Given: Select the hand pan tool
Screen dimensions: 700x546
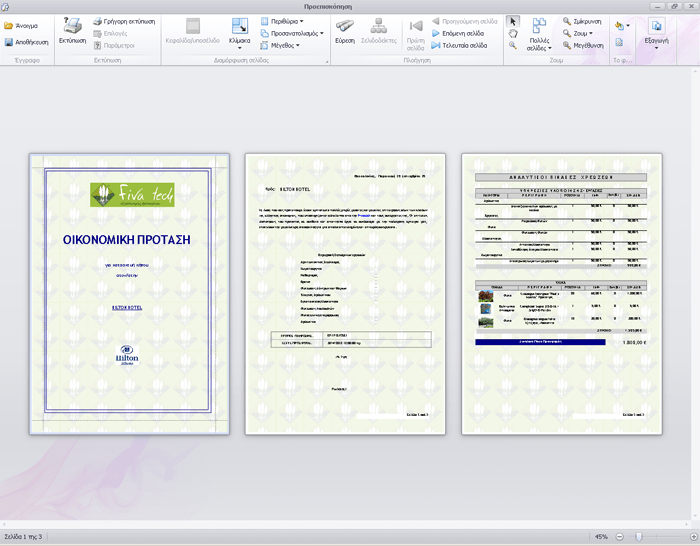Looking at the screenshot, I should pos(513,33).
